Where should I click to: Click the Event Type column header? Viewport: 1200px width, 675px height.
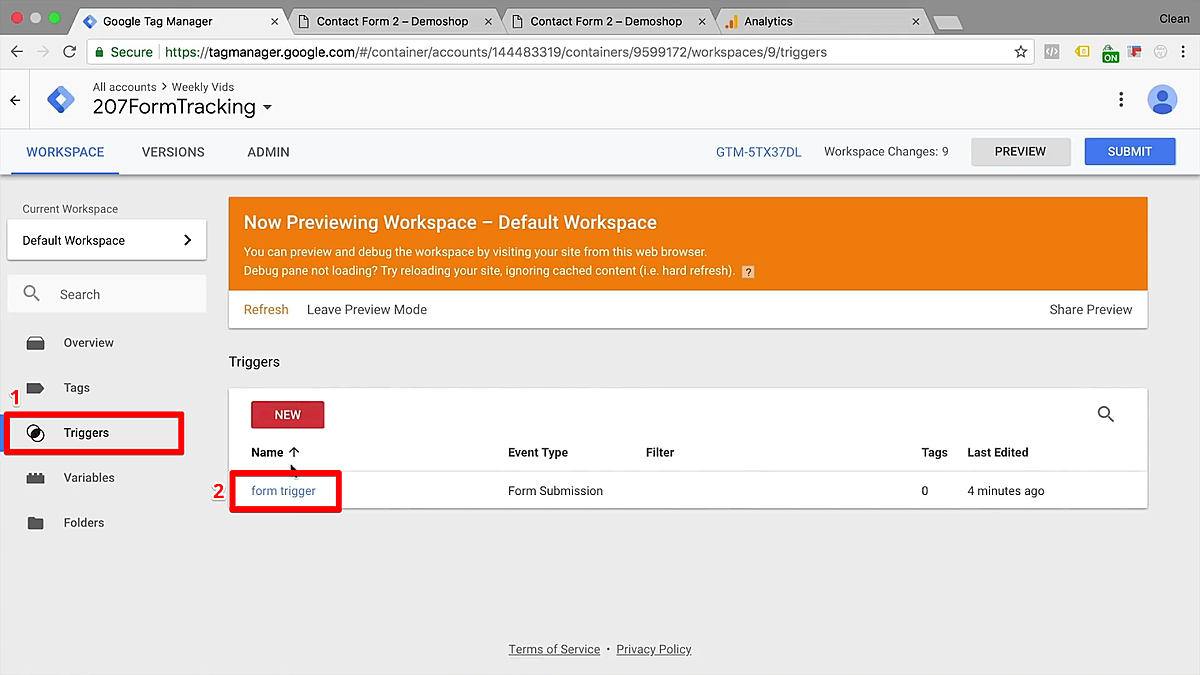click(x=538, y=452)
